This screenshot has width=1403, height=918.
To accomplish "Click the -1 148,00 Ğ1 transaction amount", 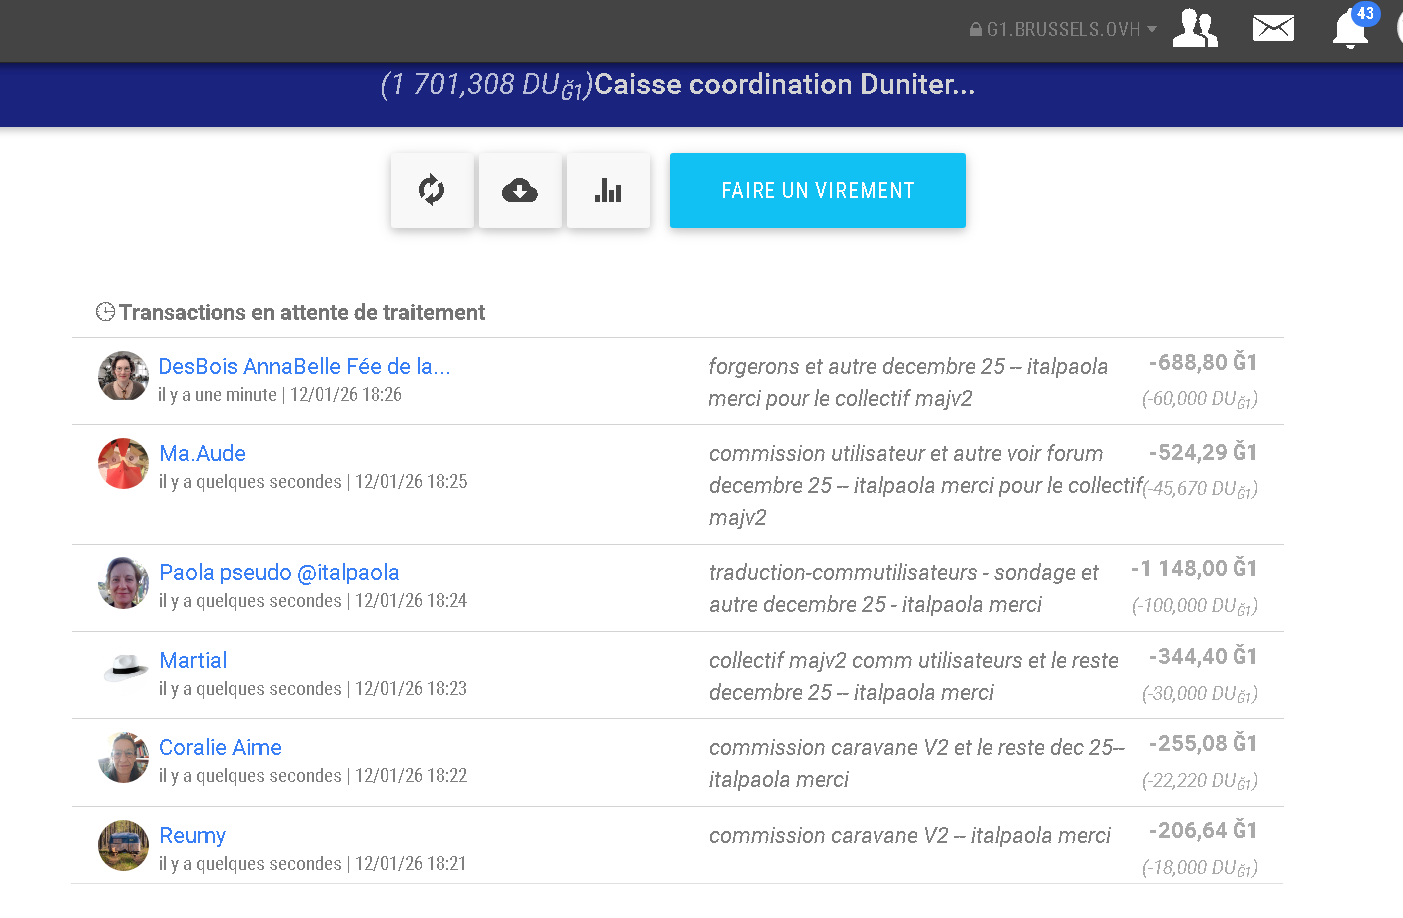I will (x=1193, y=568).
